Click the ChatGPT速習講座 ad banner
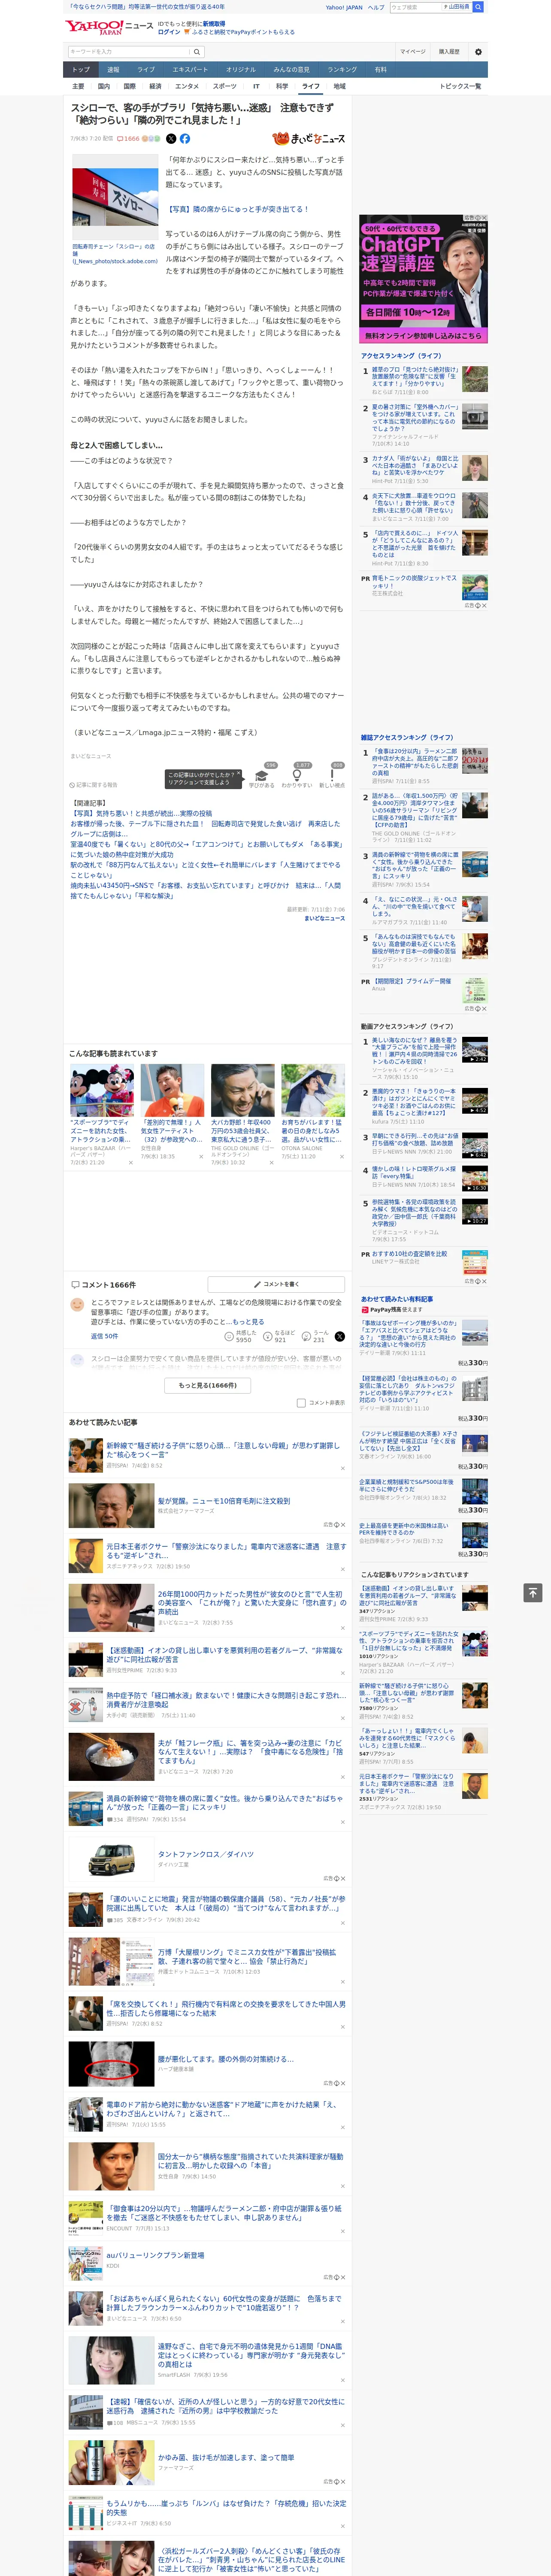 click(x=424, y=278)
